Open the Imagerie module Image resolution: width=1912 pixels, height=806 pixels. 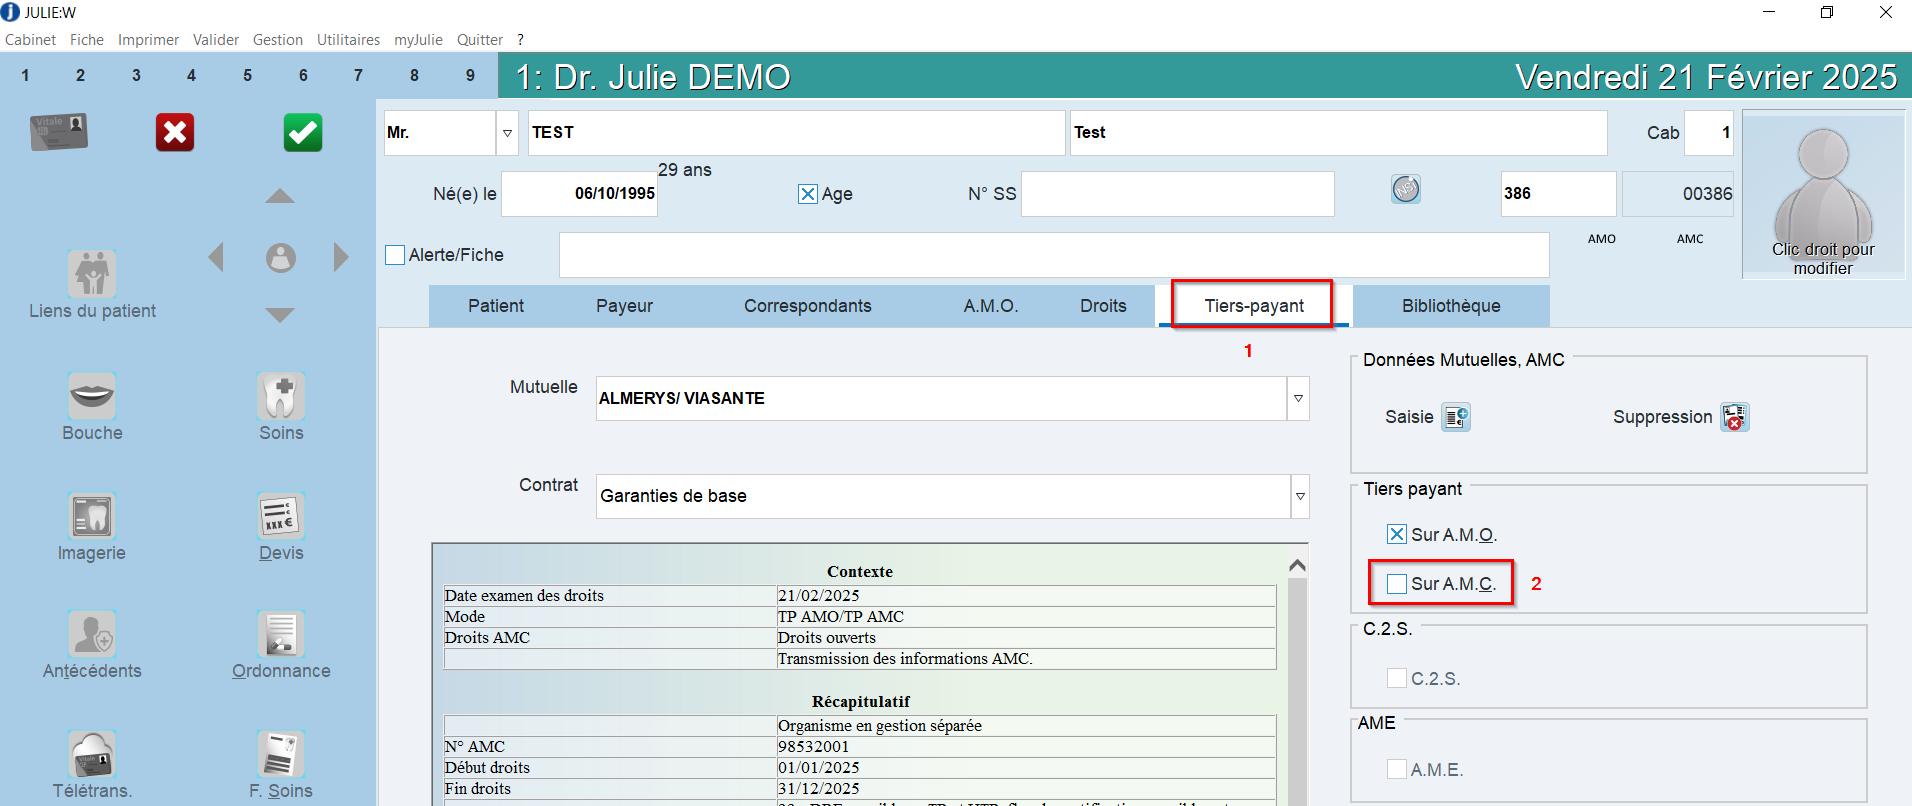click(92, 516)
